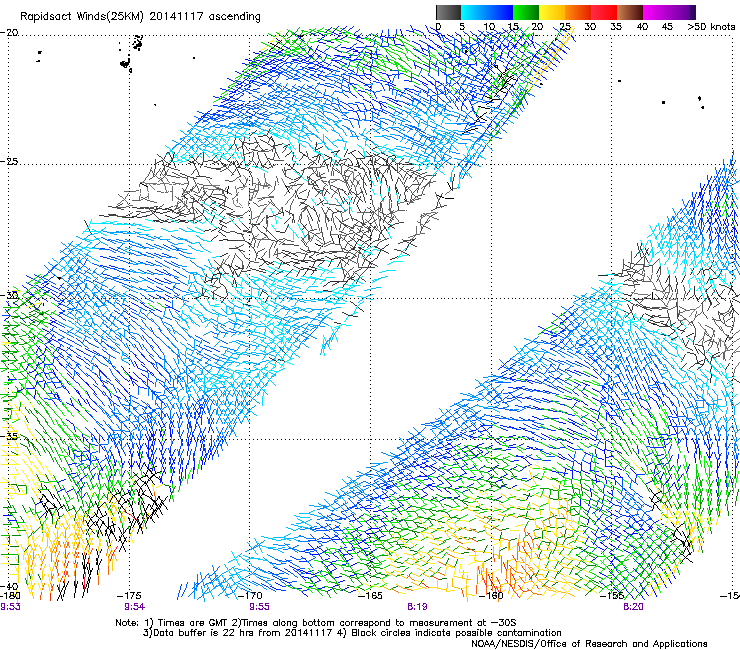Click the legend scale label '35'
The height and width of the screenshot is (650, 740).
pyautogui.click(x=616, y=26)
